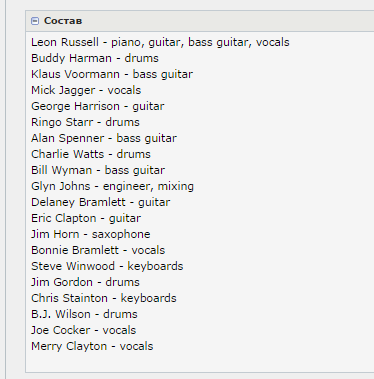Click Bill Wyman - bass guitar
The height and width of the screenshot is (379, 374).
pos(98,170)
